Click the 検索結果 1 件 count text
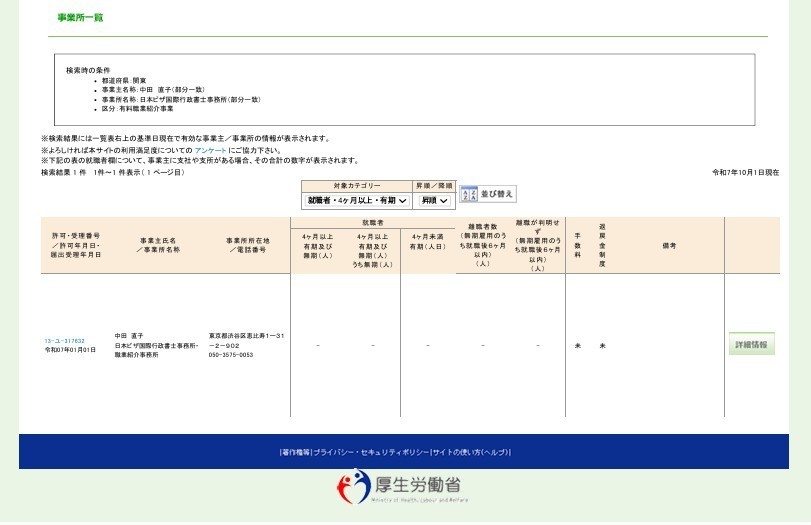Image resolution: width=811 pixels, height=525 pixels. coord(64,172)
